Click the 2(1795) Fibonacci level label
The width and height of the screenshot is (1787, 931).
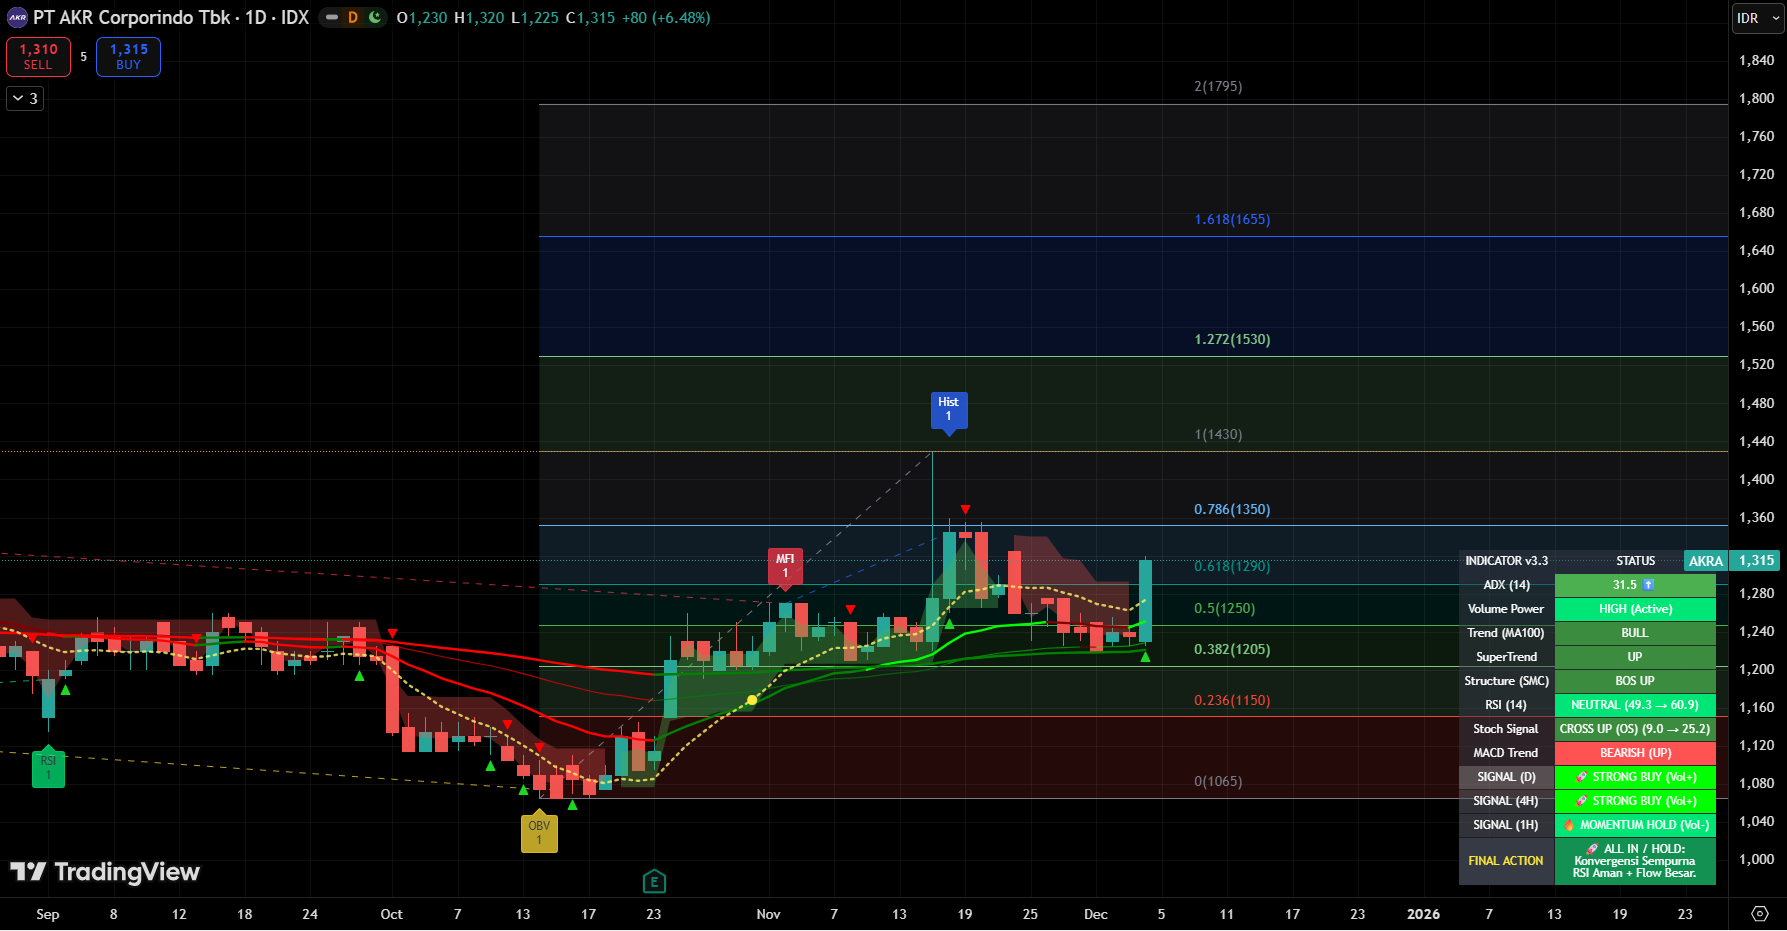(1218, 86)
